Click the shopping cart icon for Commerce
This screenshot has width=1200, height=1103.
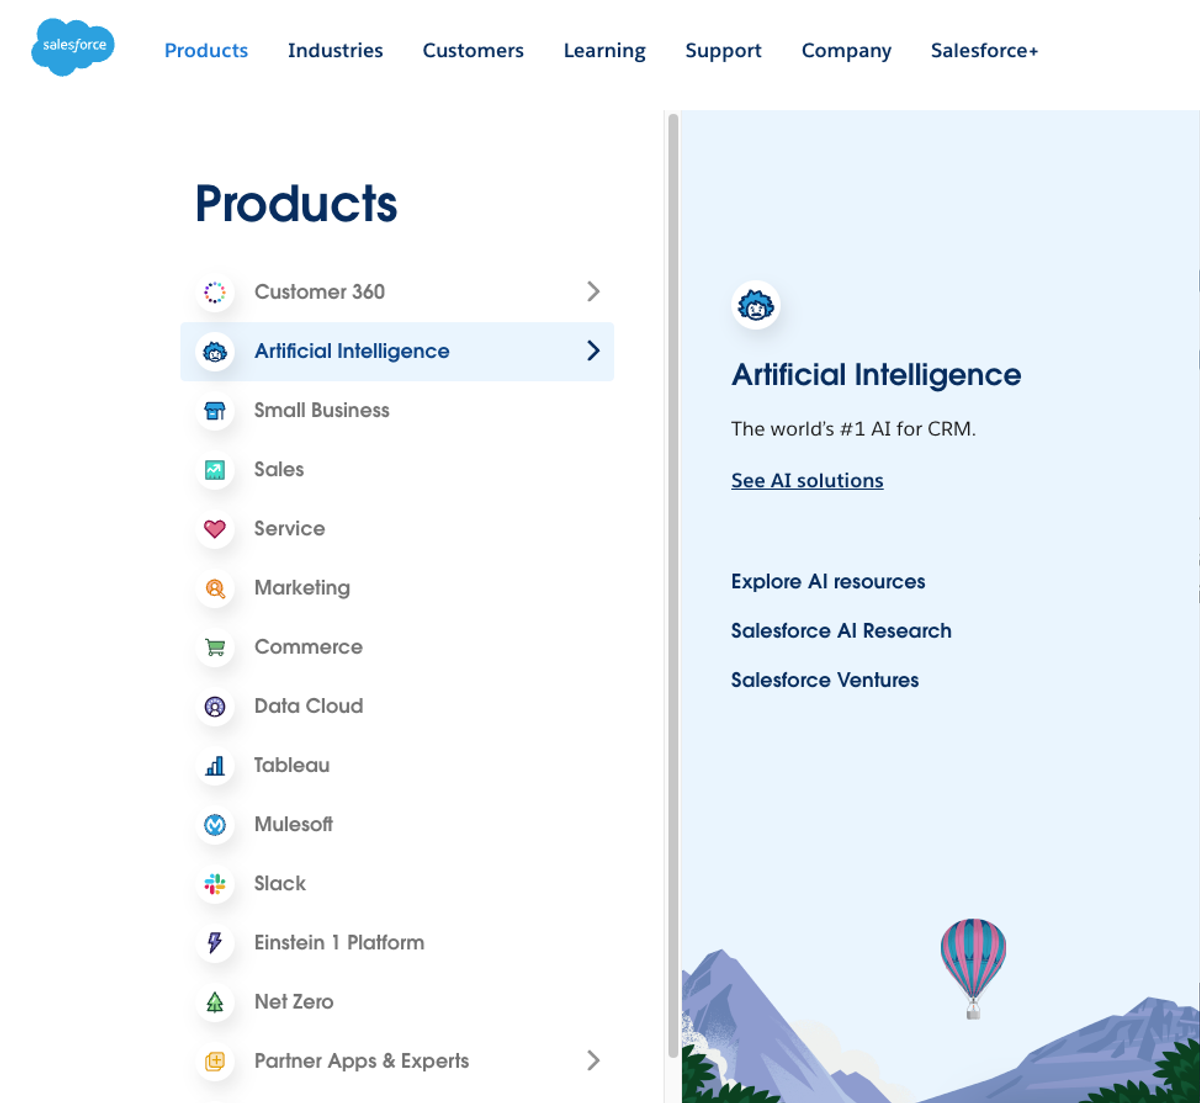pyautogui.click(x=215, y=647)
